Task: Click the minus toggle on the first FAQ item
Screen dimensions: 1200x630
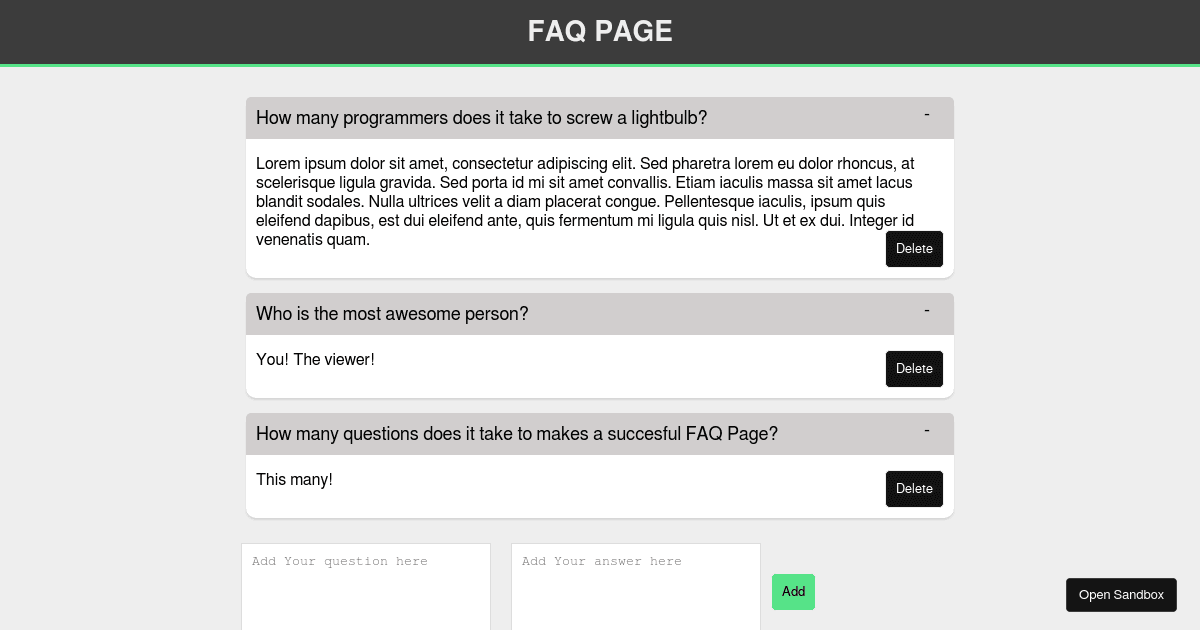Action: point(927,114)
